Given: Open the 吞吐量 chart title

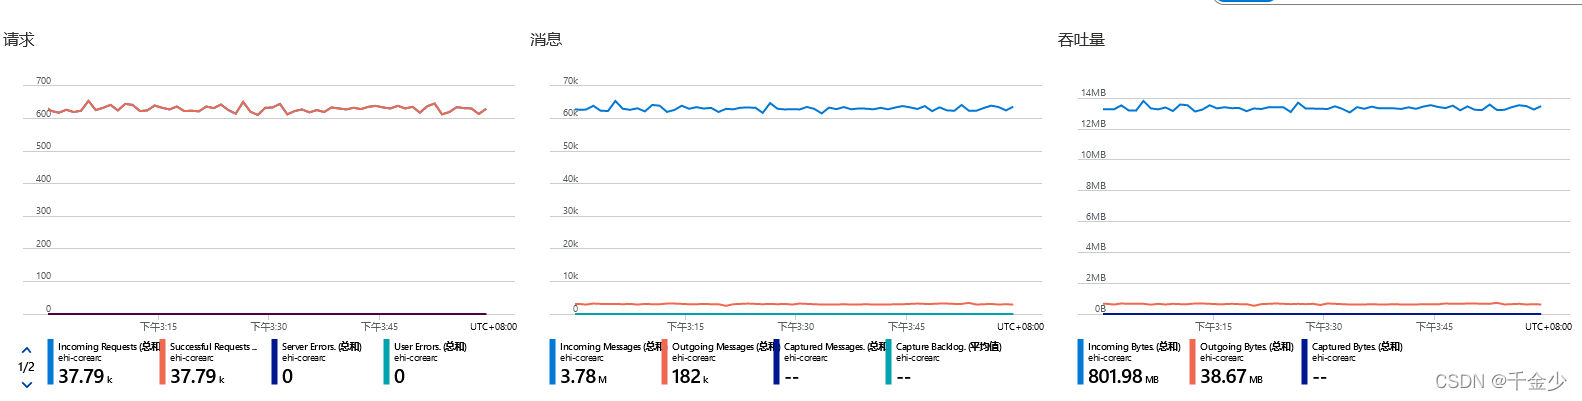Looking at the screenshot, I should (1081, 40).
